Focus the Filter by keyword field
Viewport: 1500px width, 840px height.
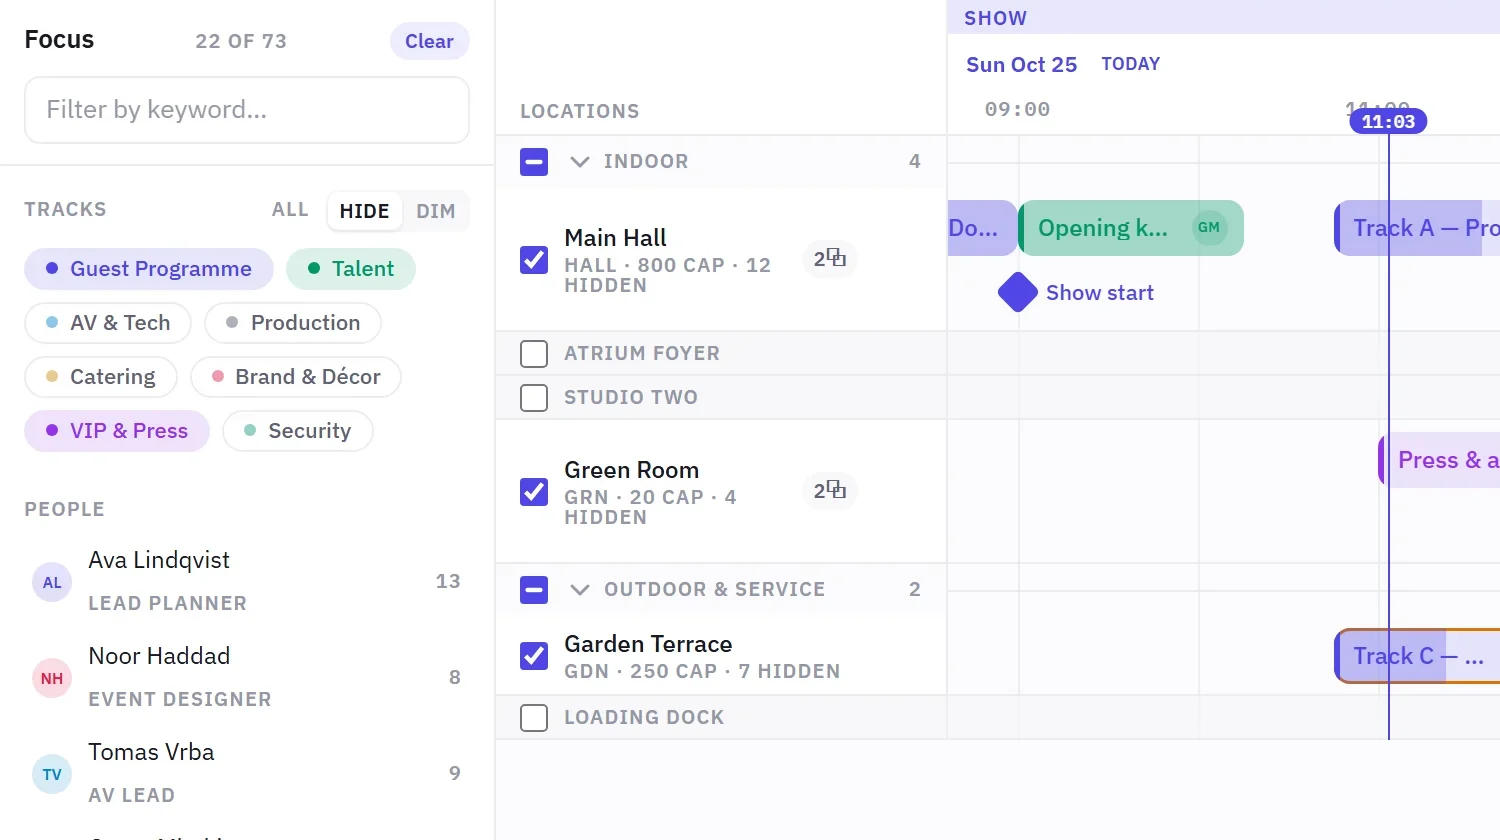(x=247, y=110)
